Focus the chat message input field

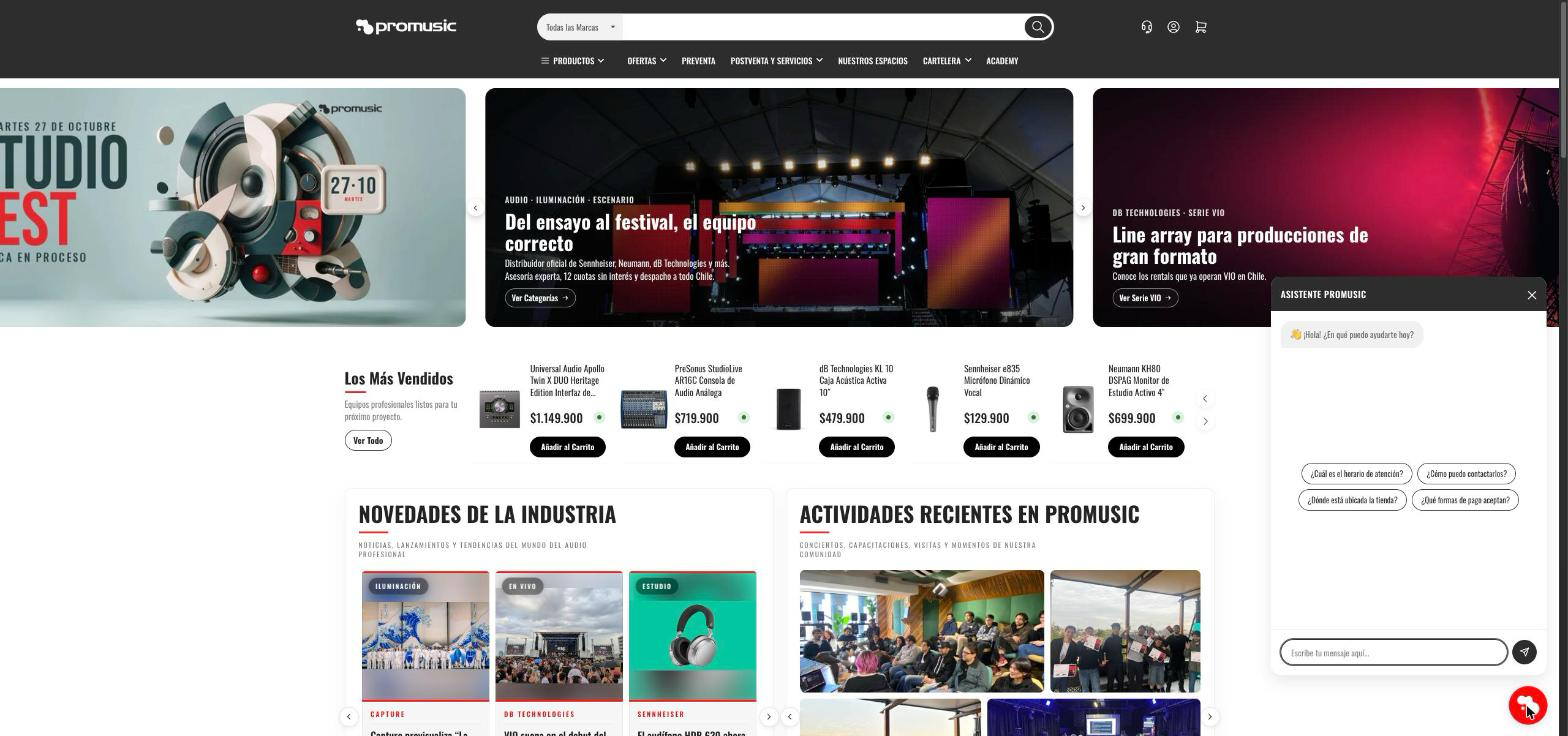pos(1393,652)
